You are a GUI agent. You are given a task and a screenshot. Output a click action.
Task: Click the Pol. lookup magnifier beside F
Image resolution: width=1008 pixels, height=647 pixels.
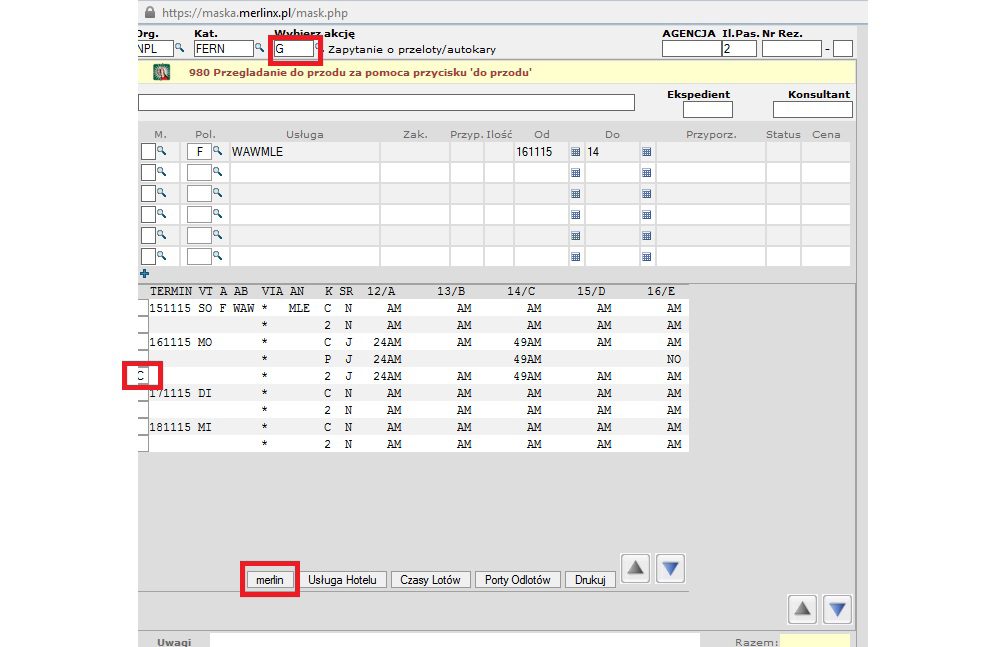pyautogui.click(x=218, y=151)
